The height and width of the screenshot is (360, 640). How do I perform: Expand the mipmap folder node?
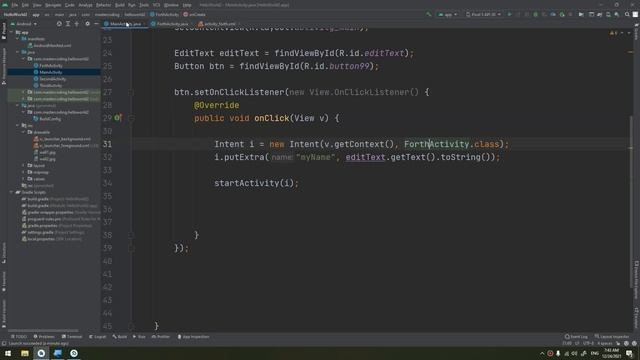pos(24,172)
